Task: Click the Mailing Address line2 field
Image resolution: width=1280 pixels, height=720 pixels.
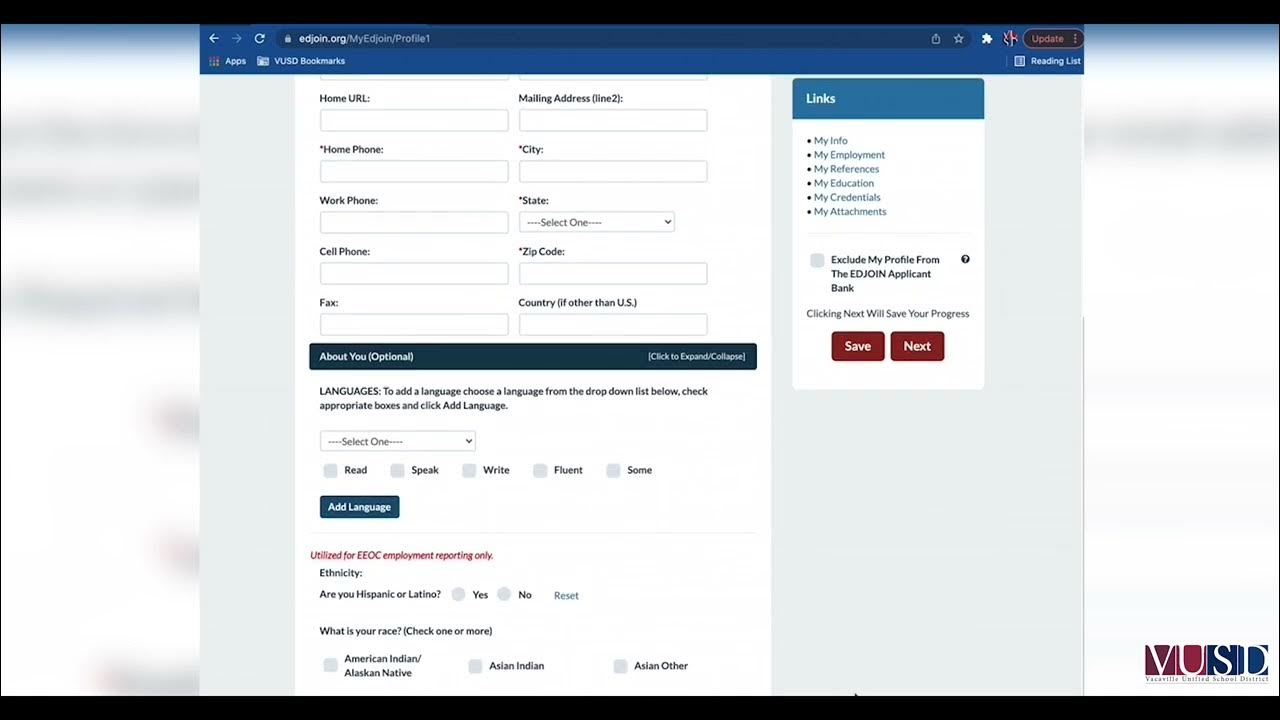Action: click(x=613, y=120)
